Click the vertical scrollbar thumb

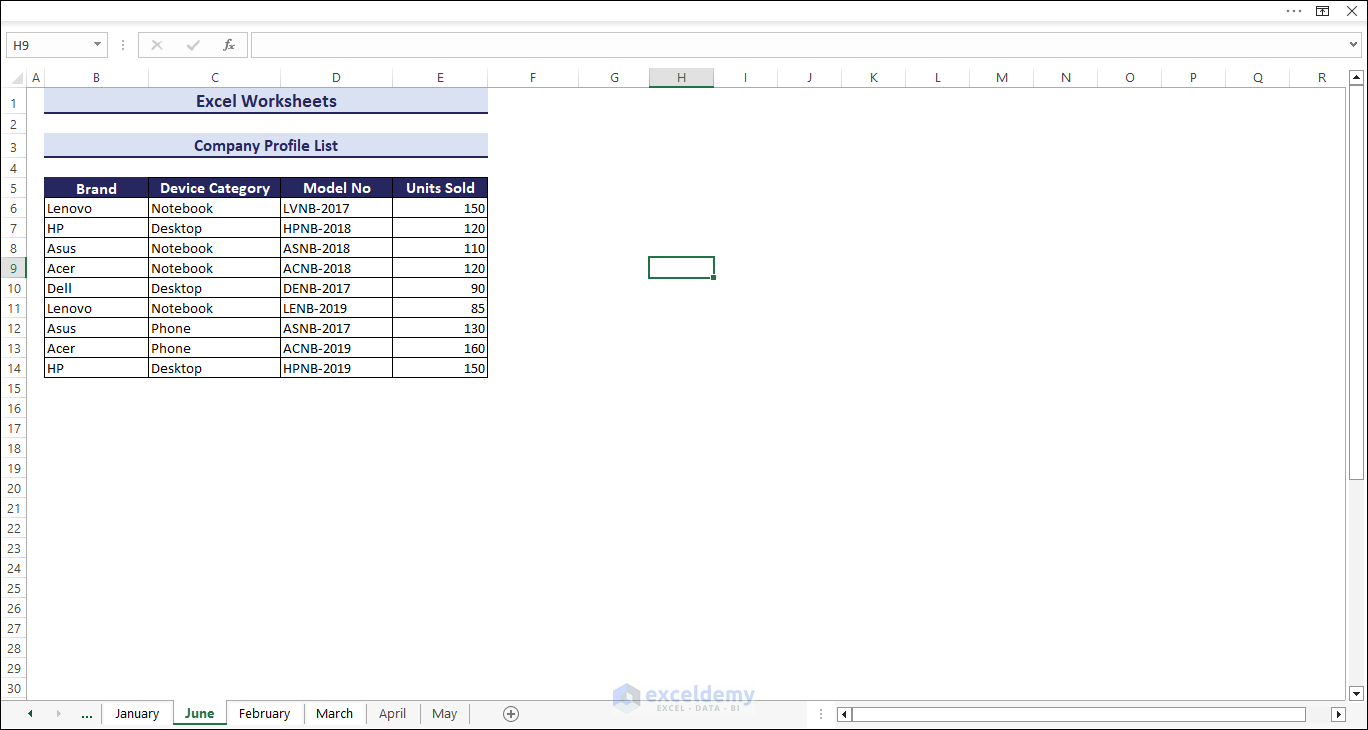tap(1357, 282)
